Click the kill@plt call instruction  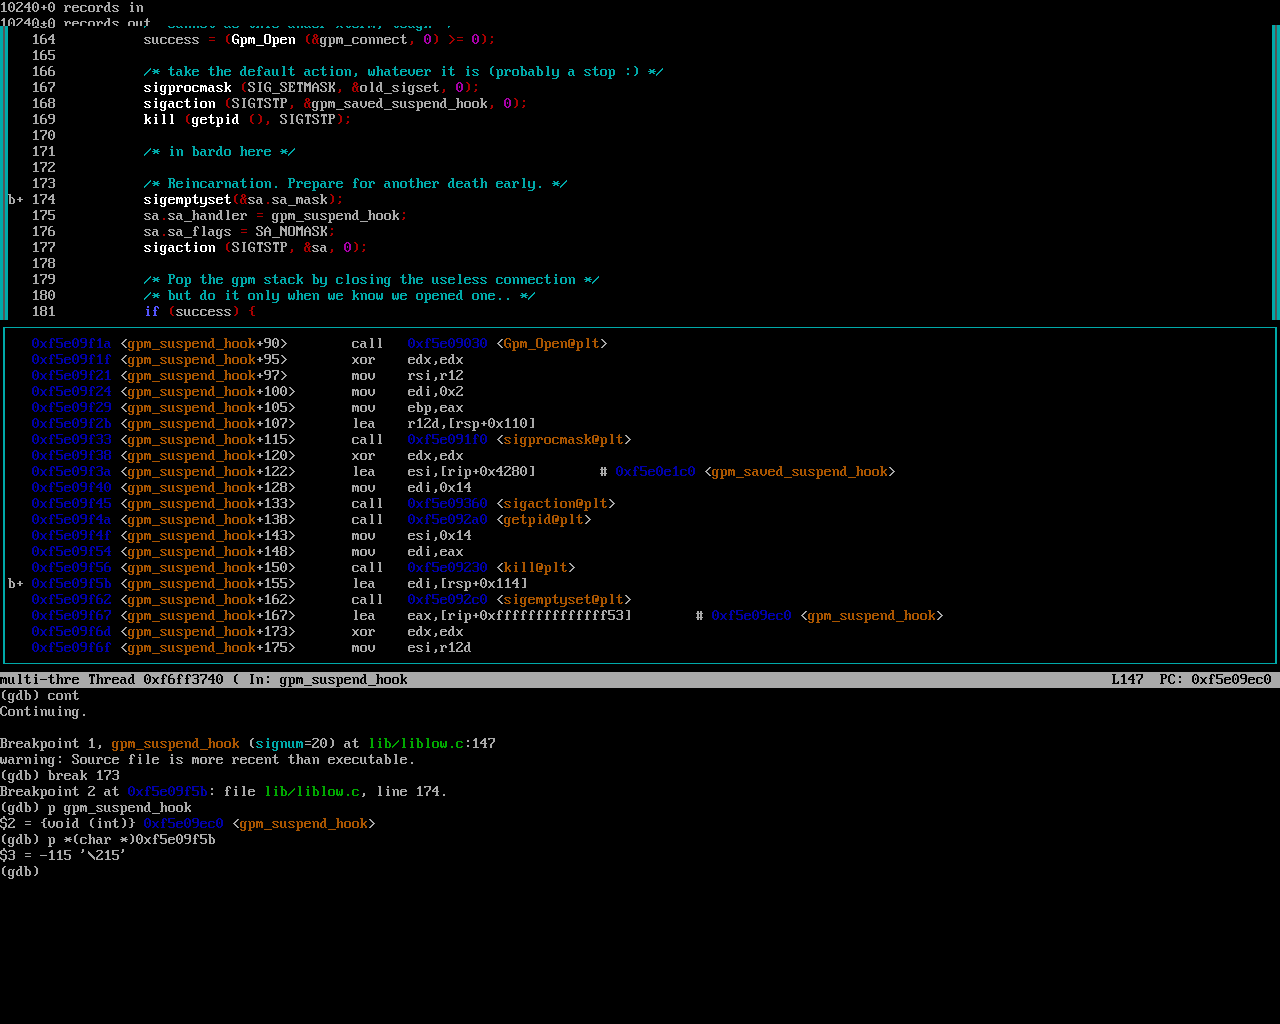pos(535,568)
